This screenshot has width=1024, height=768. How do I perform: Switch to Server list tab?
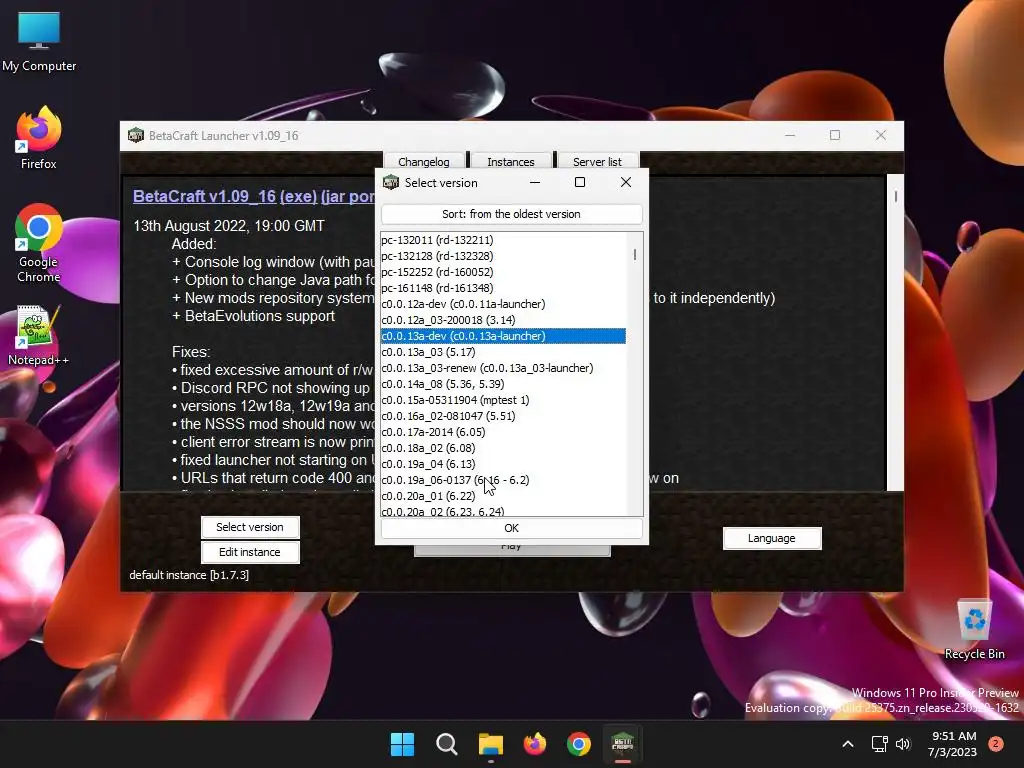[x=598, y=161]
